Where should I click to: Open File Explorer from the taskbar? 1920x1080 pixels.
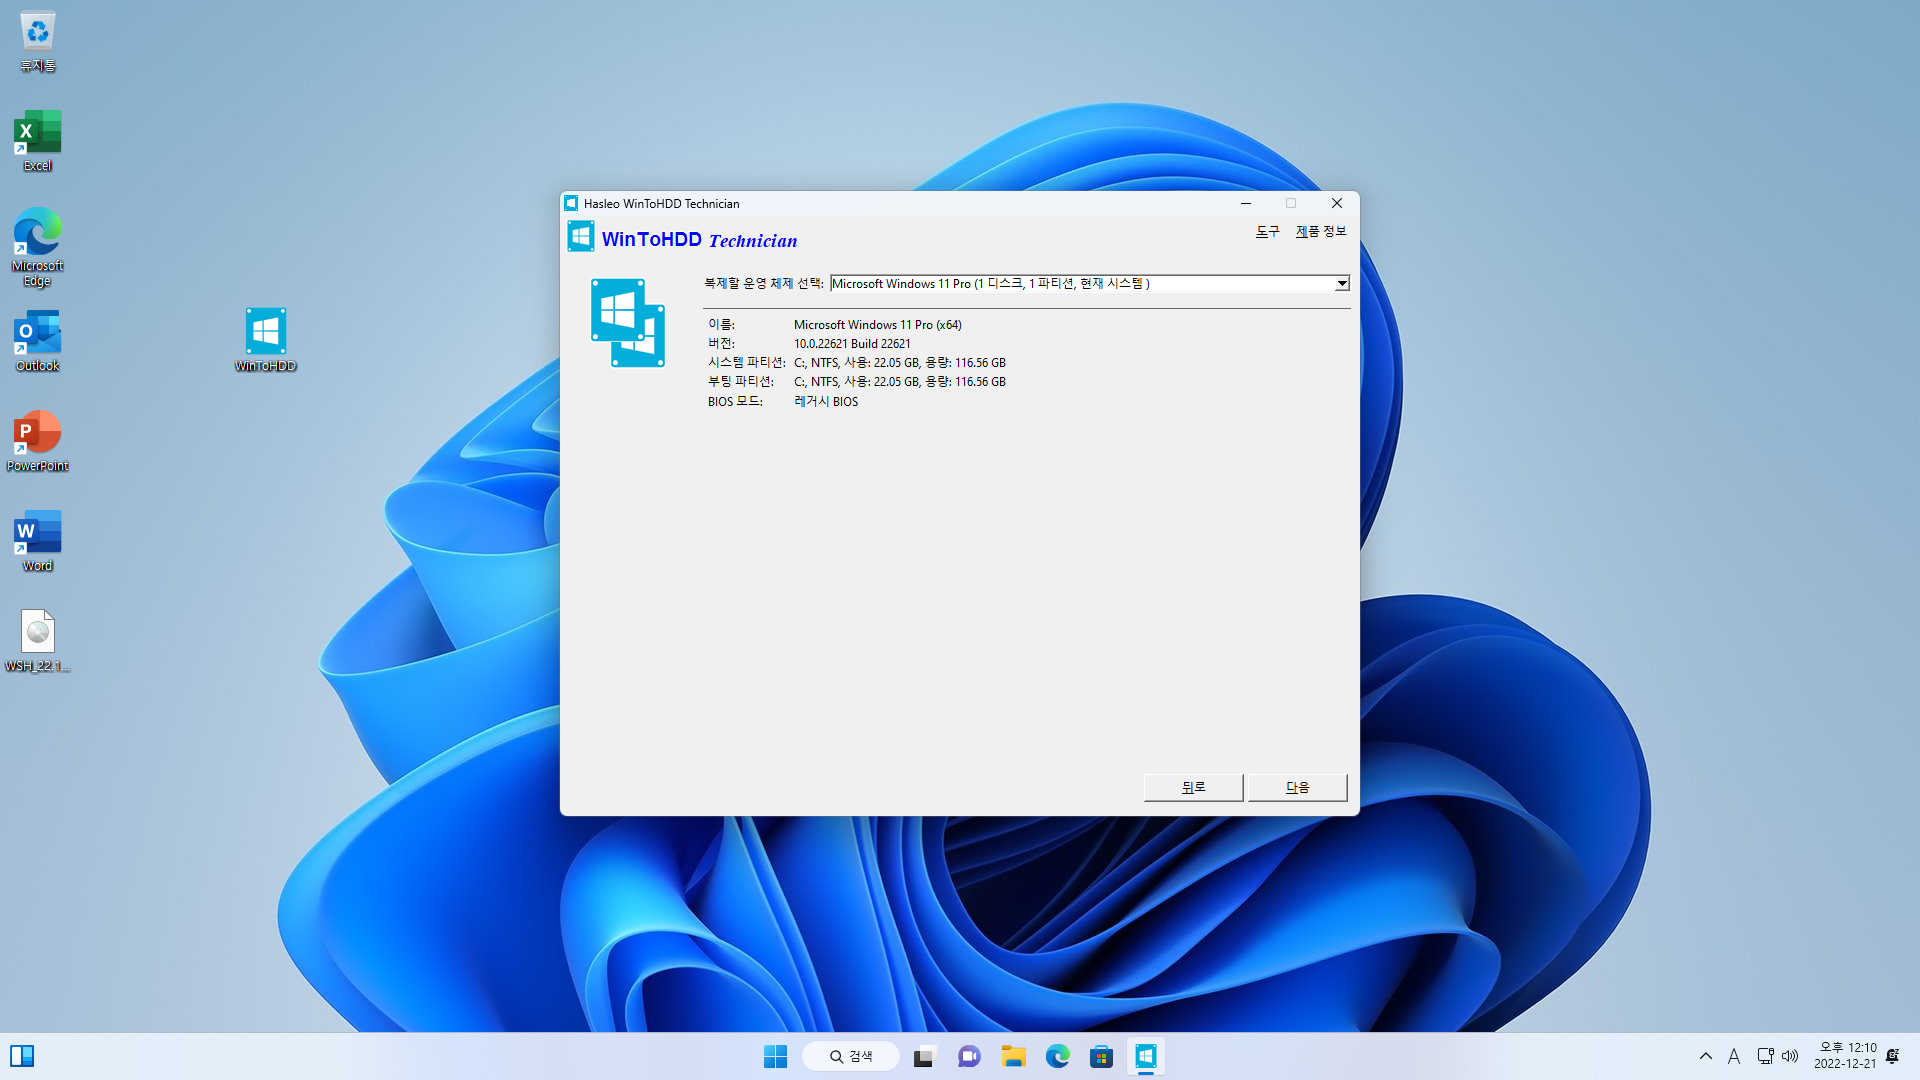[1014, 1056]
